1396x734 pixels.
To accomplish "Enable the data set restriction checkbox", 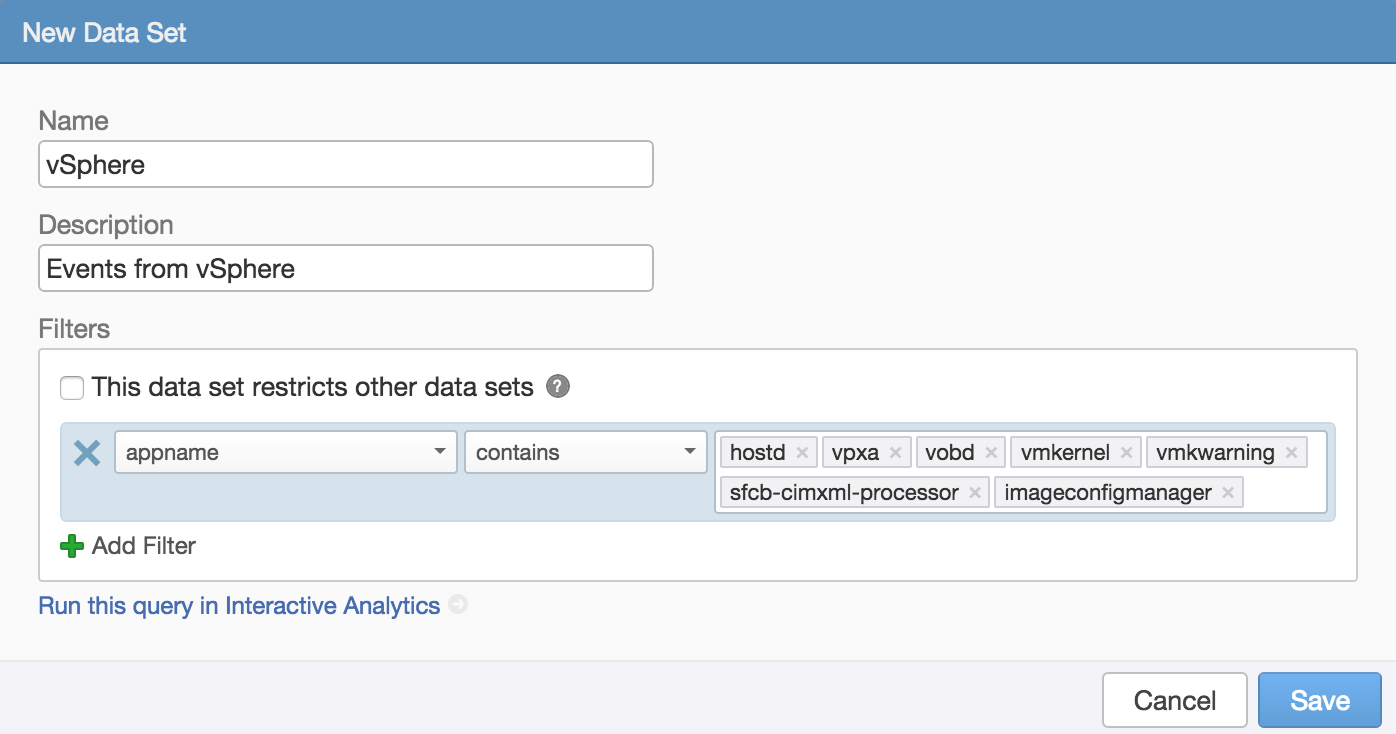I will (71, 387).
